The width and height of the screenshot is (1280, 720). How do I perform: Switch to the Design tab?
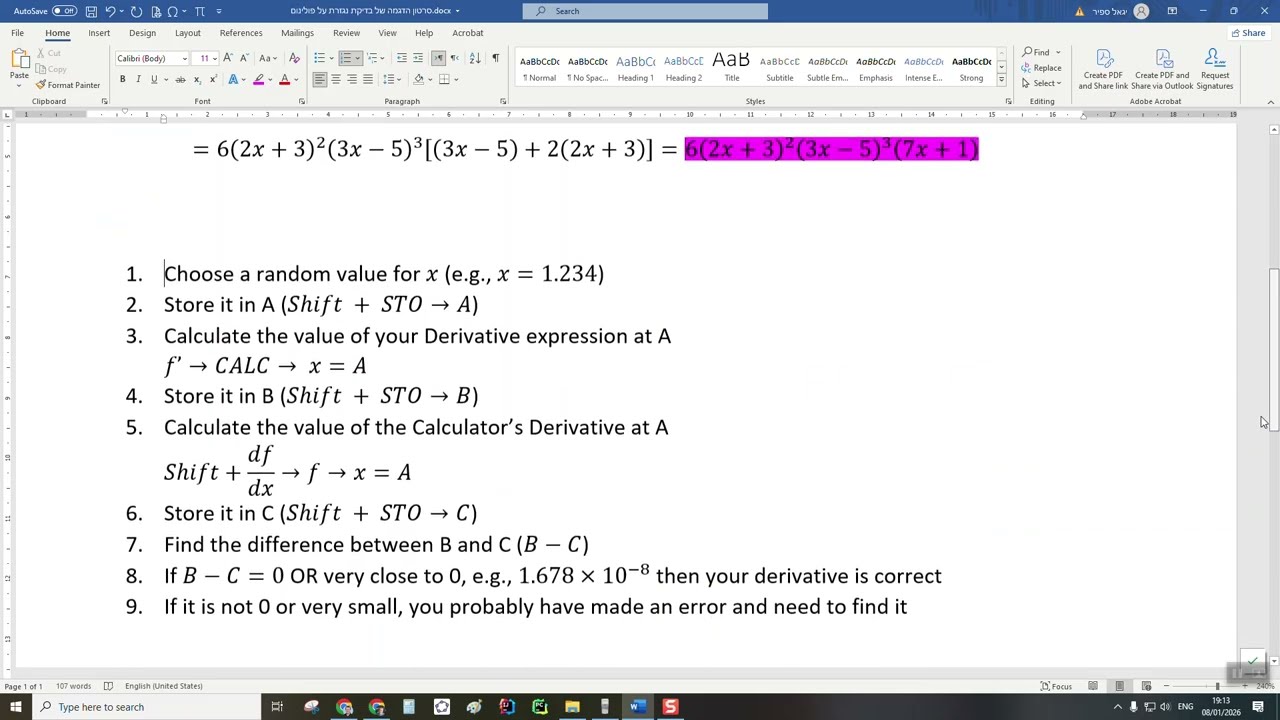coord(142,33)
